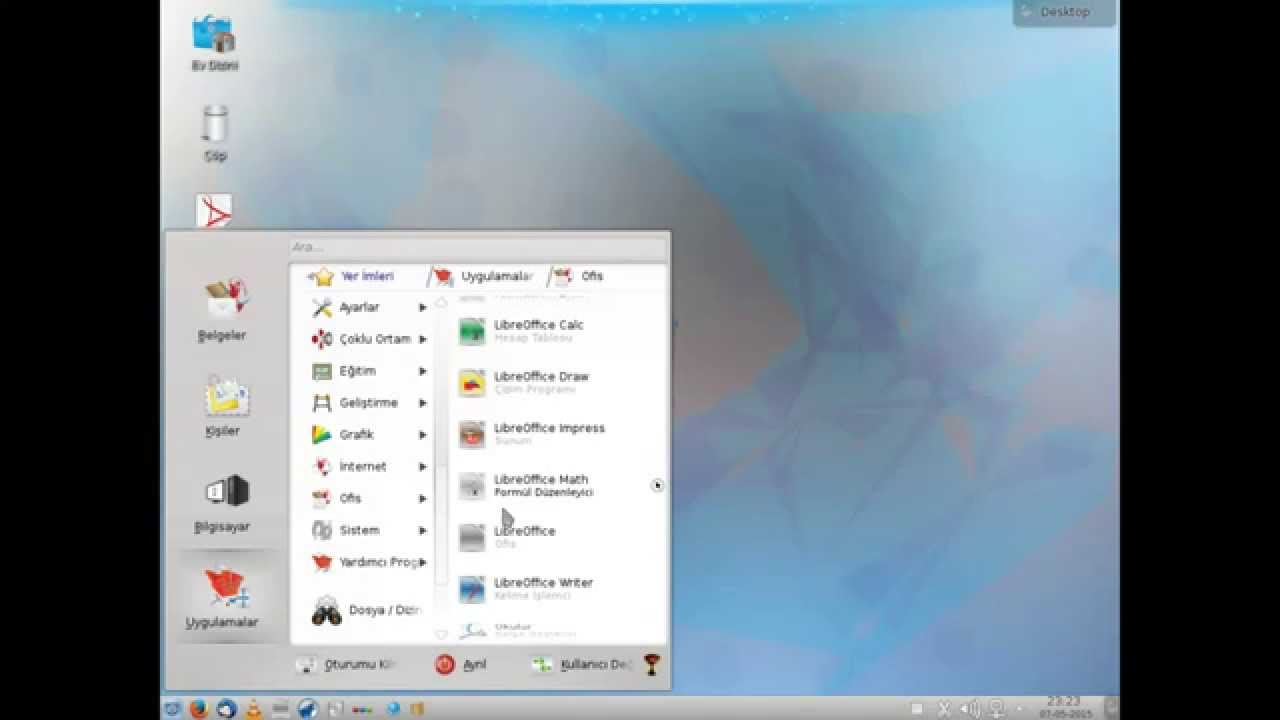The image size is (1280, 720).
Task: Expand the Ofis submenu
Action: (x=369, y=498)
